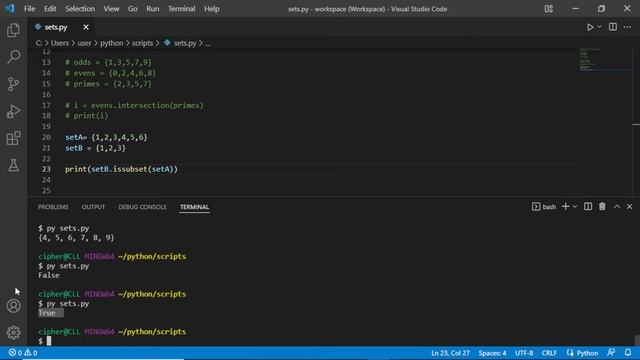Change indentation via Spaces: 4
This screenshot has width=640, height=360.
[x=492, y=353]
